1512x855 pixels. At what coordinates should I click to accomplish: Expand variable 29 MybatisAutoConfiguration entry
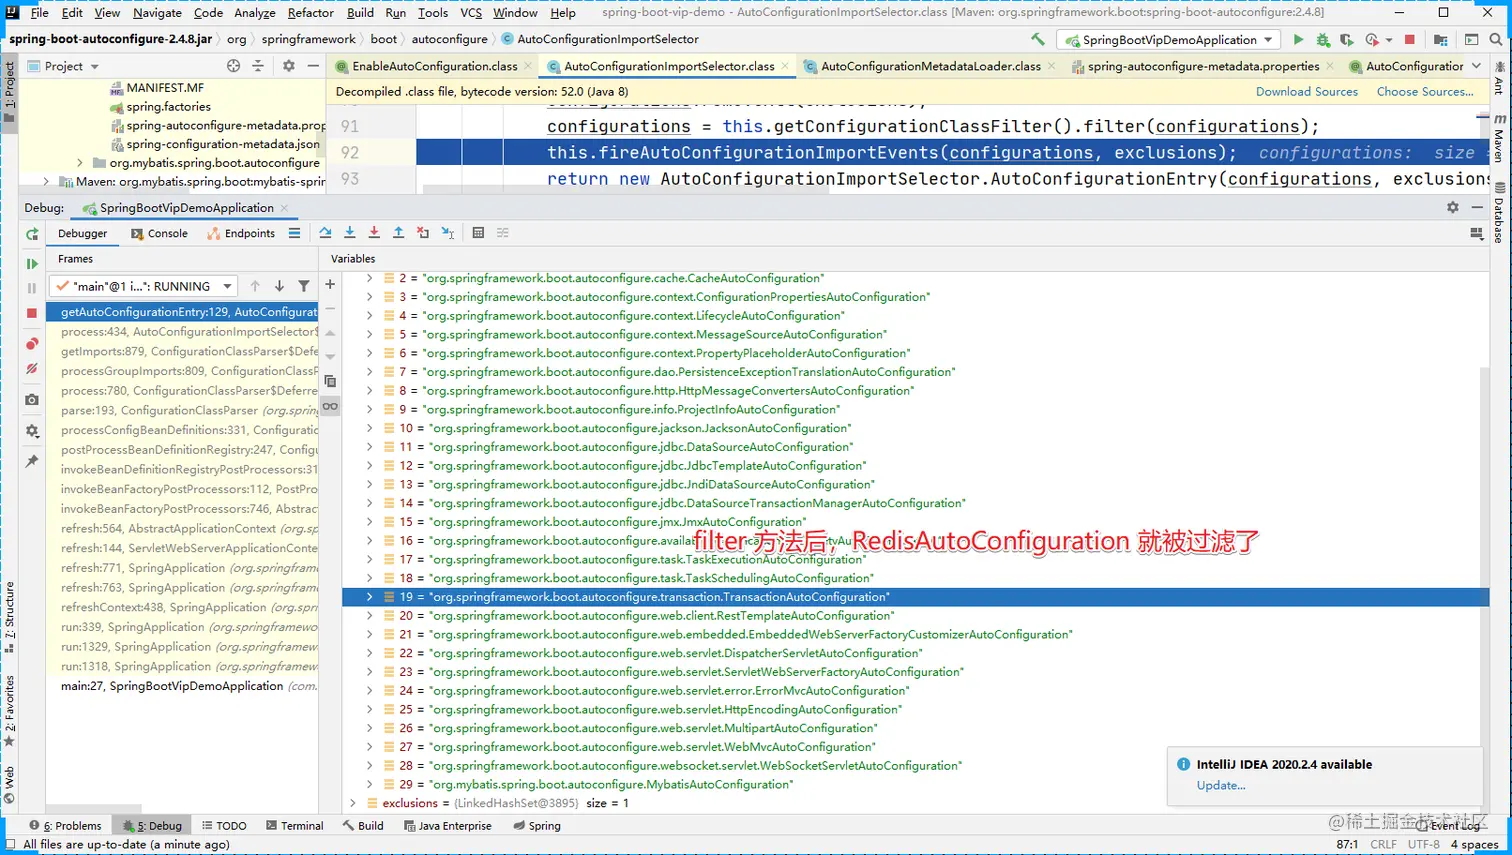pos(369,784)
